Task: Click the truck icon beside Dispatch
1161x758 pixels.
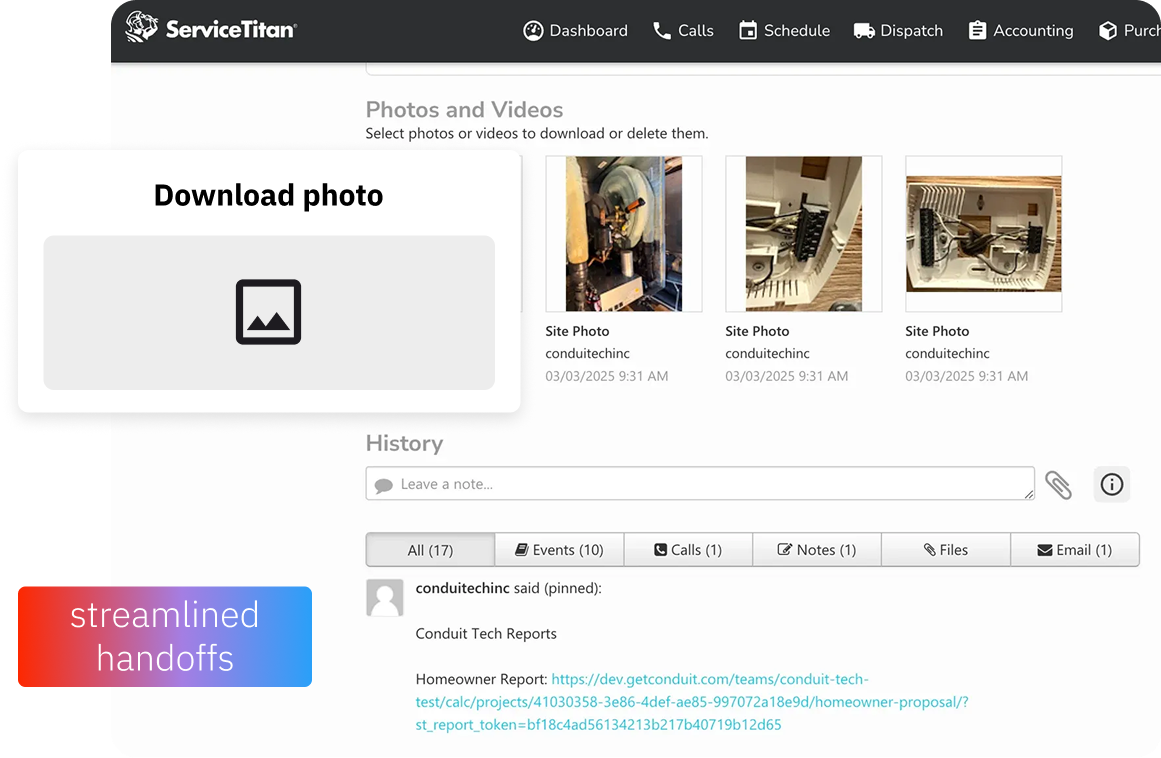Action: tap(864, 30)
